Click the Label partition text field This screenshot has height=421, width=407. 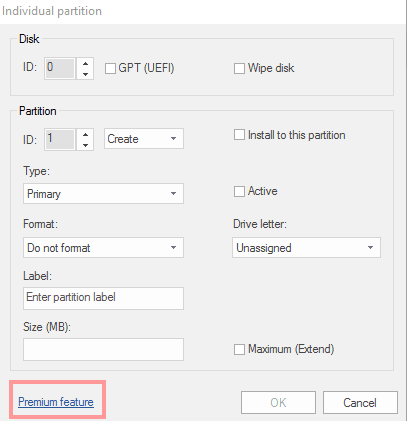coord(103,298)
